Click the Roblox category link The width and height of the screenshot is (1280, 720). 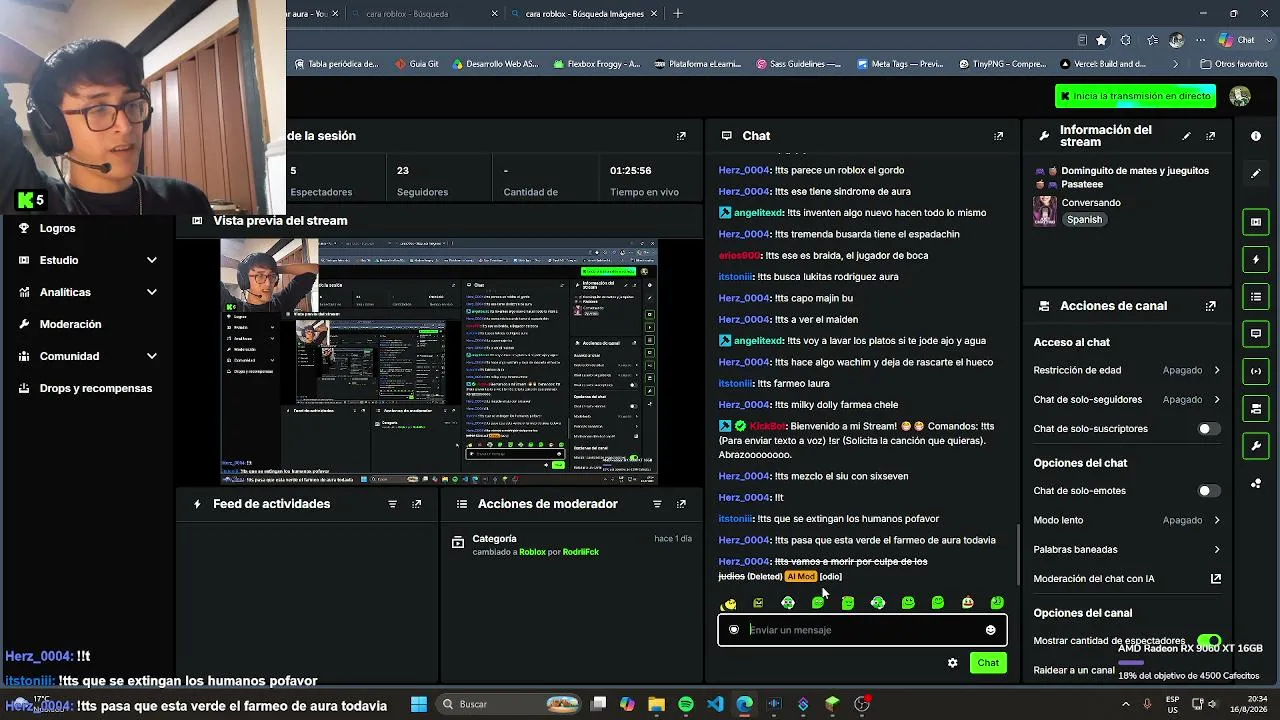point(532,552)
